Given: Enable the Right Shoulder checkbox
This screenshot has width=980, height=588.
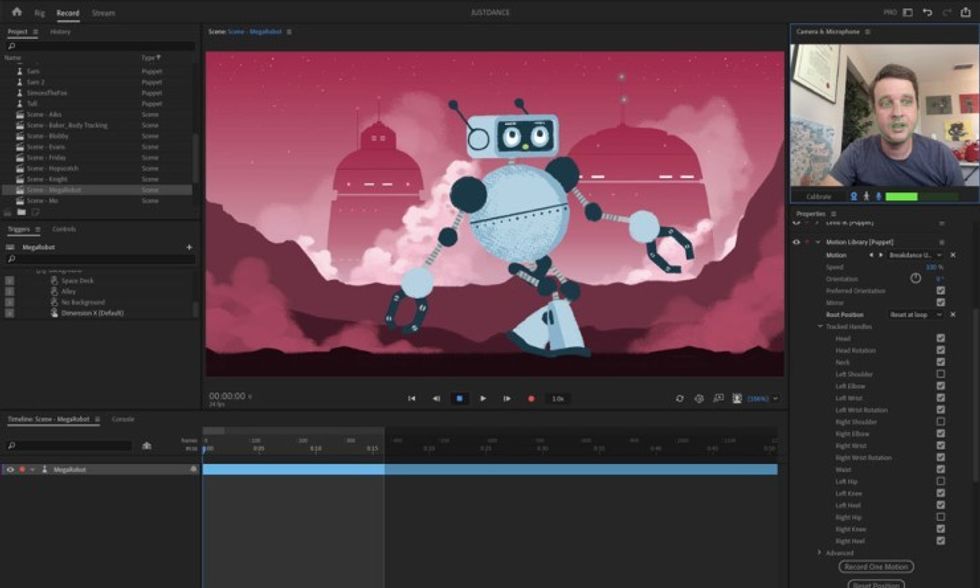Looking at the screenshot, I should 941,421.
